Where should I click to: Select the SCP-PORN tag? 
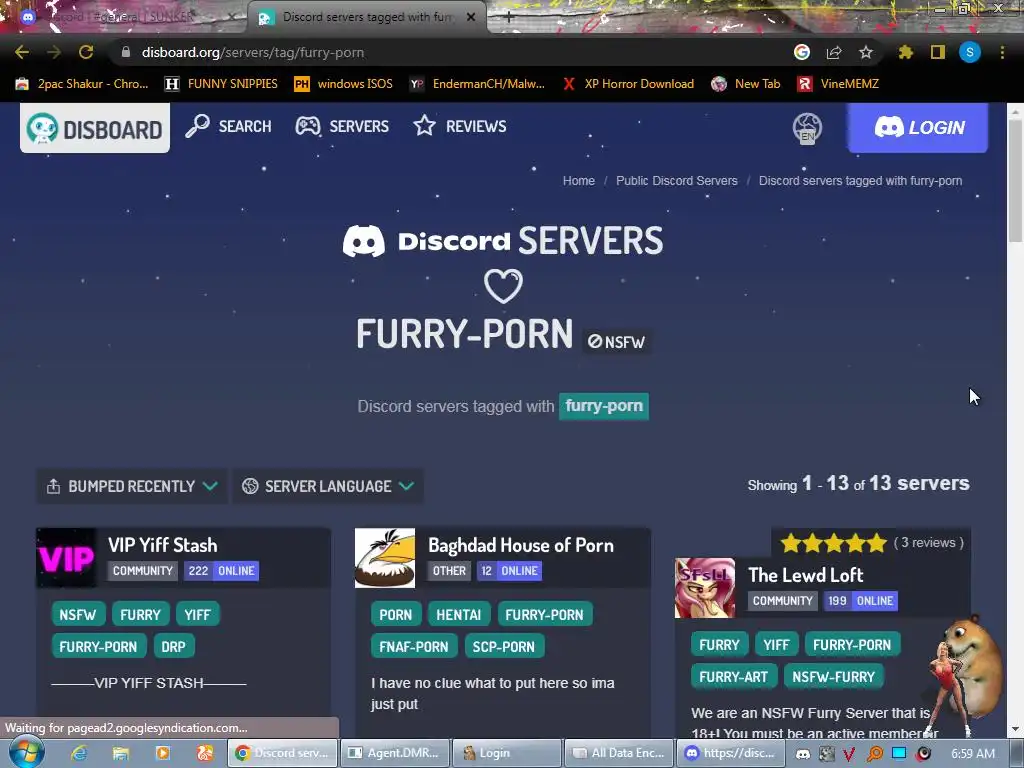pyautogui.click(x=504, y=647)
